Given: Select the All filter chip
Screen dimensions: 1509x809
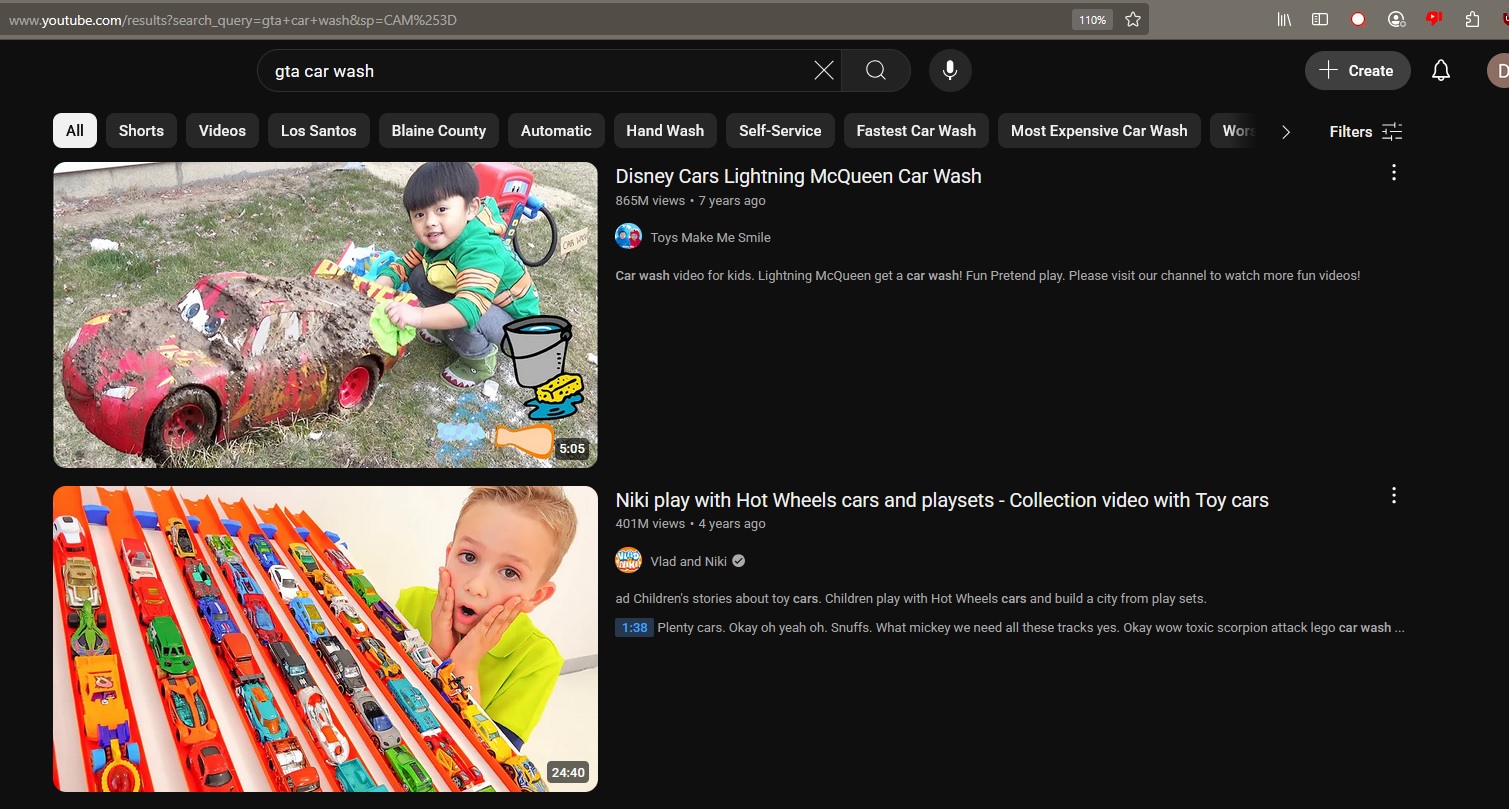Looking at the screenshot, I should (x=75, y=131).
